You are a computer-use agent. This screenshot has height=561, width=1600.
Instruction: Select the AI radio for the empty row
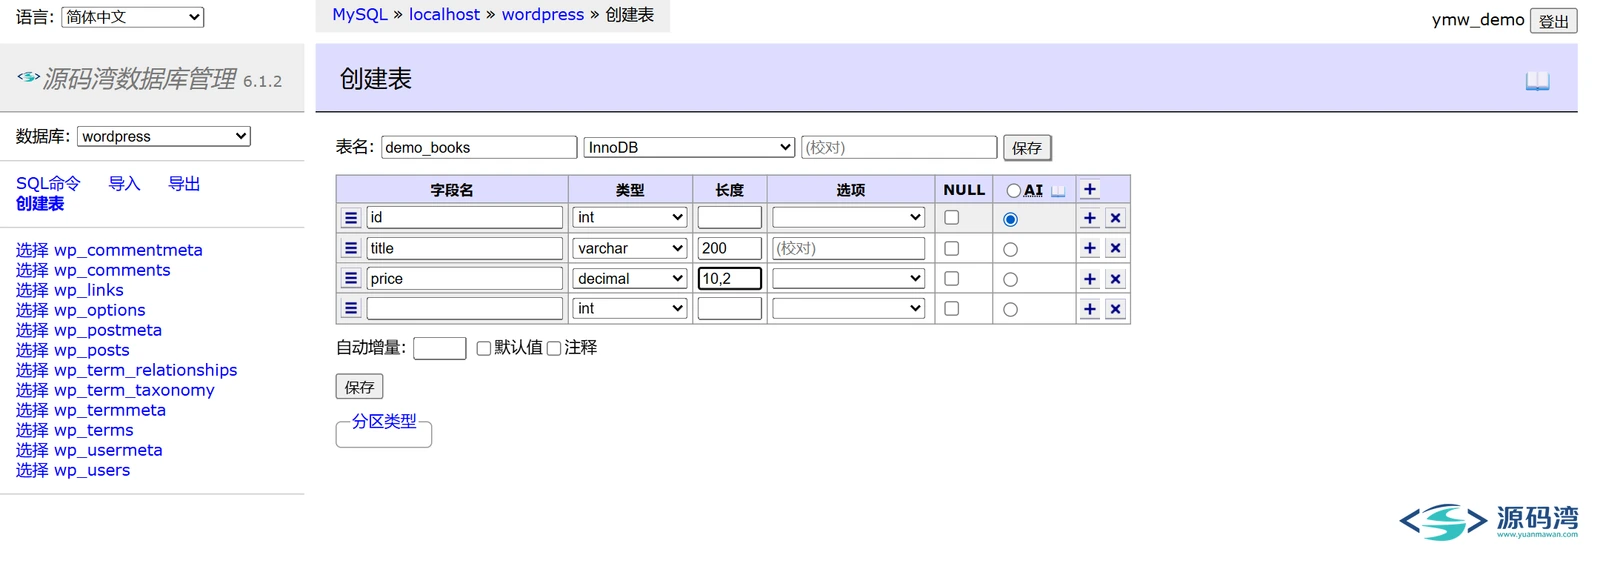[1010, 310]
